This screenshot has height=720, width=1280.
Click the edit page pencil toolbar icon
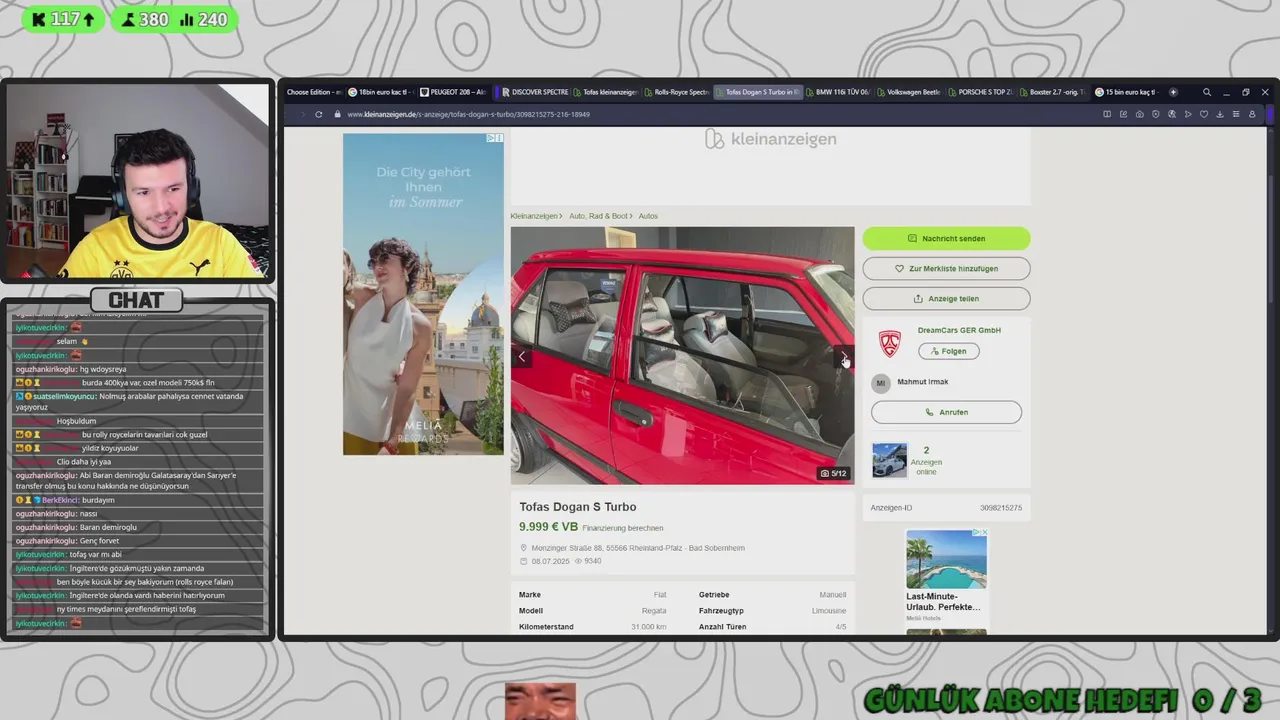[x=1123, y=114]
